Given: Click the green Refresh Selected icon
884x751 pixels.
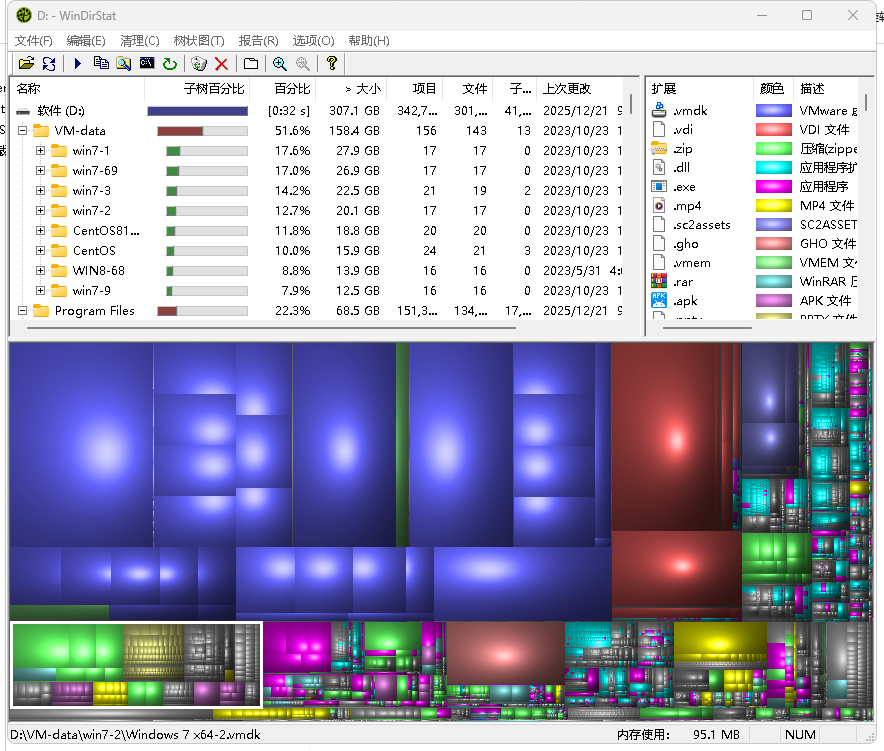Looking at the screenshot, I should pyautogui.click(x=170, y=64).
